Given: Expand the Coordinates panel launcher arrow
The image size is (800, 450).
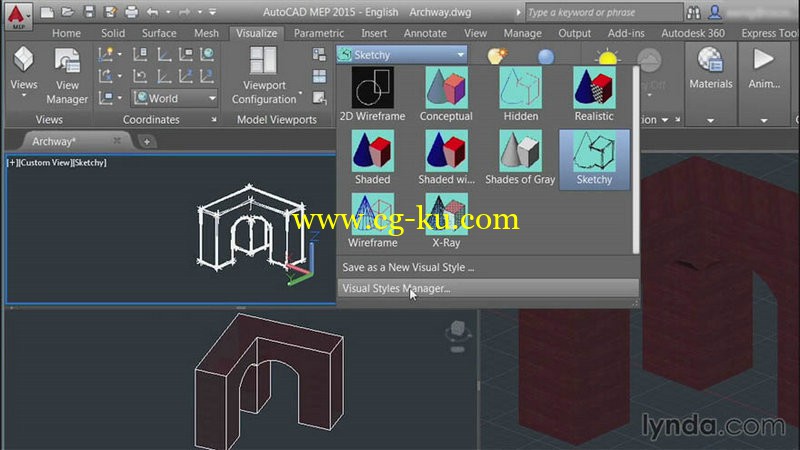Looking at the screenshot, I should click(x=214, y=119).
